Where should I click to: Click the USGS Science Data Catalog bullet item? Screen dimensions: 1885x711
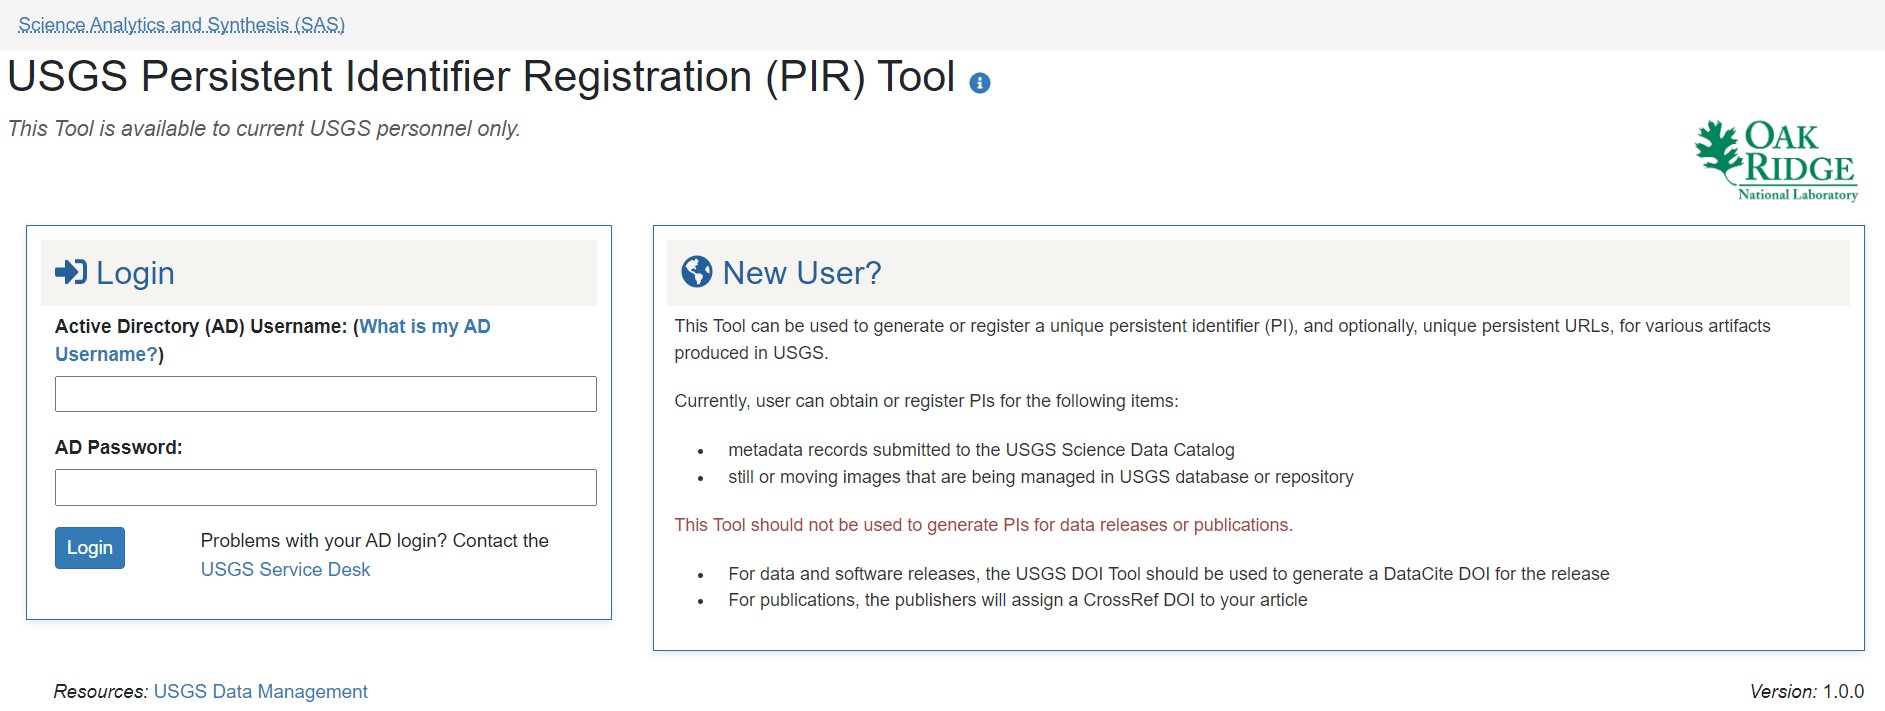coord(980,450)
